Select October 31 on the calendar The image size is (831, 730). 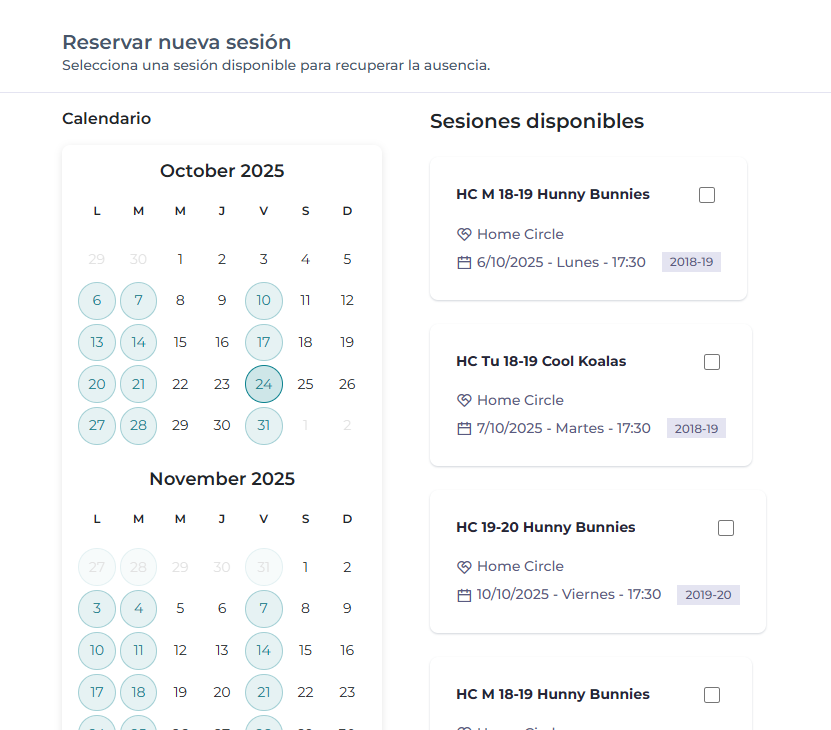[x=264, y=425]
